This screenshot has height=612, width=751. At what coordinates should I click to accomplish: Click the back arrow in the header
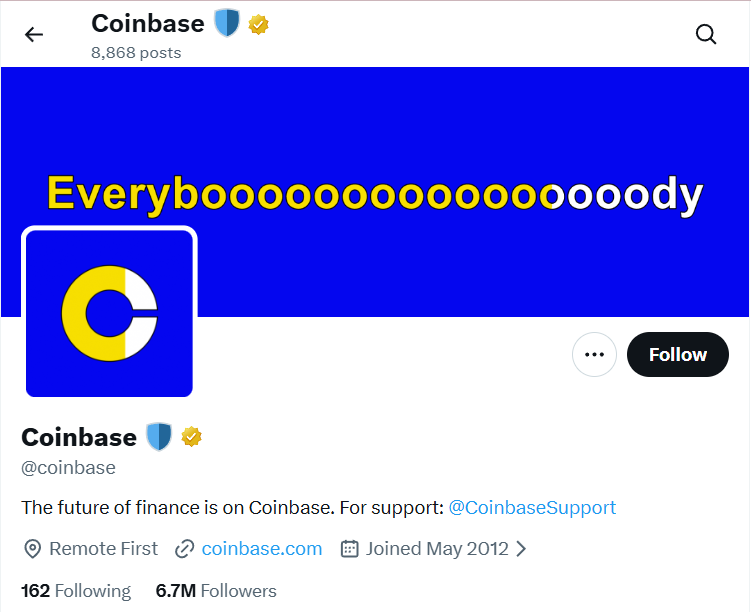tap(34, 35)
